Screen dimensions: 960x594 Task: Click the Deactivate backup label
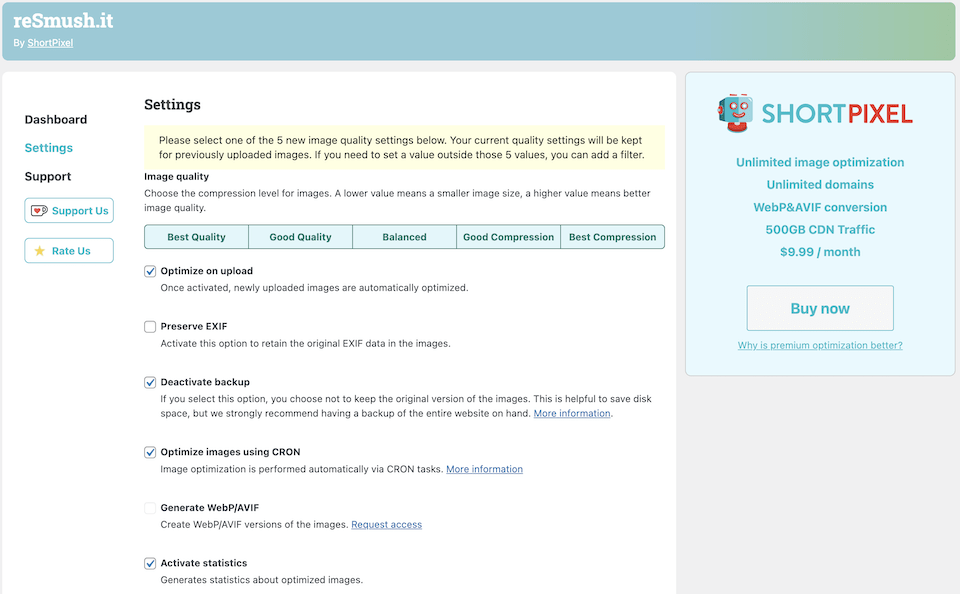[205, 382]
